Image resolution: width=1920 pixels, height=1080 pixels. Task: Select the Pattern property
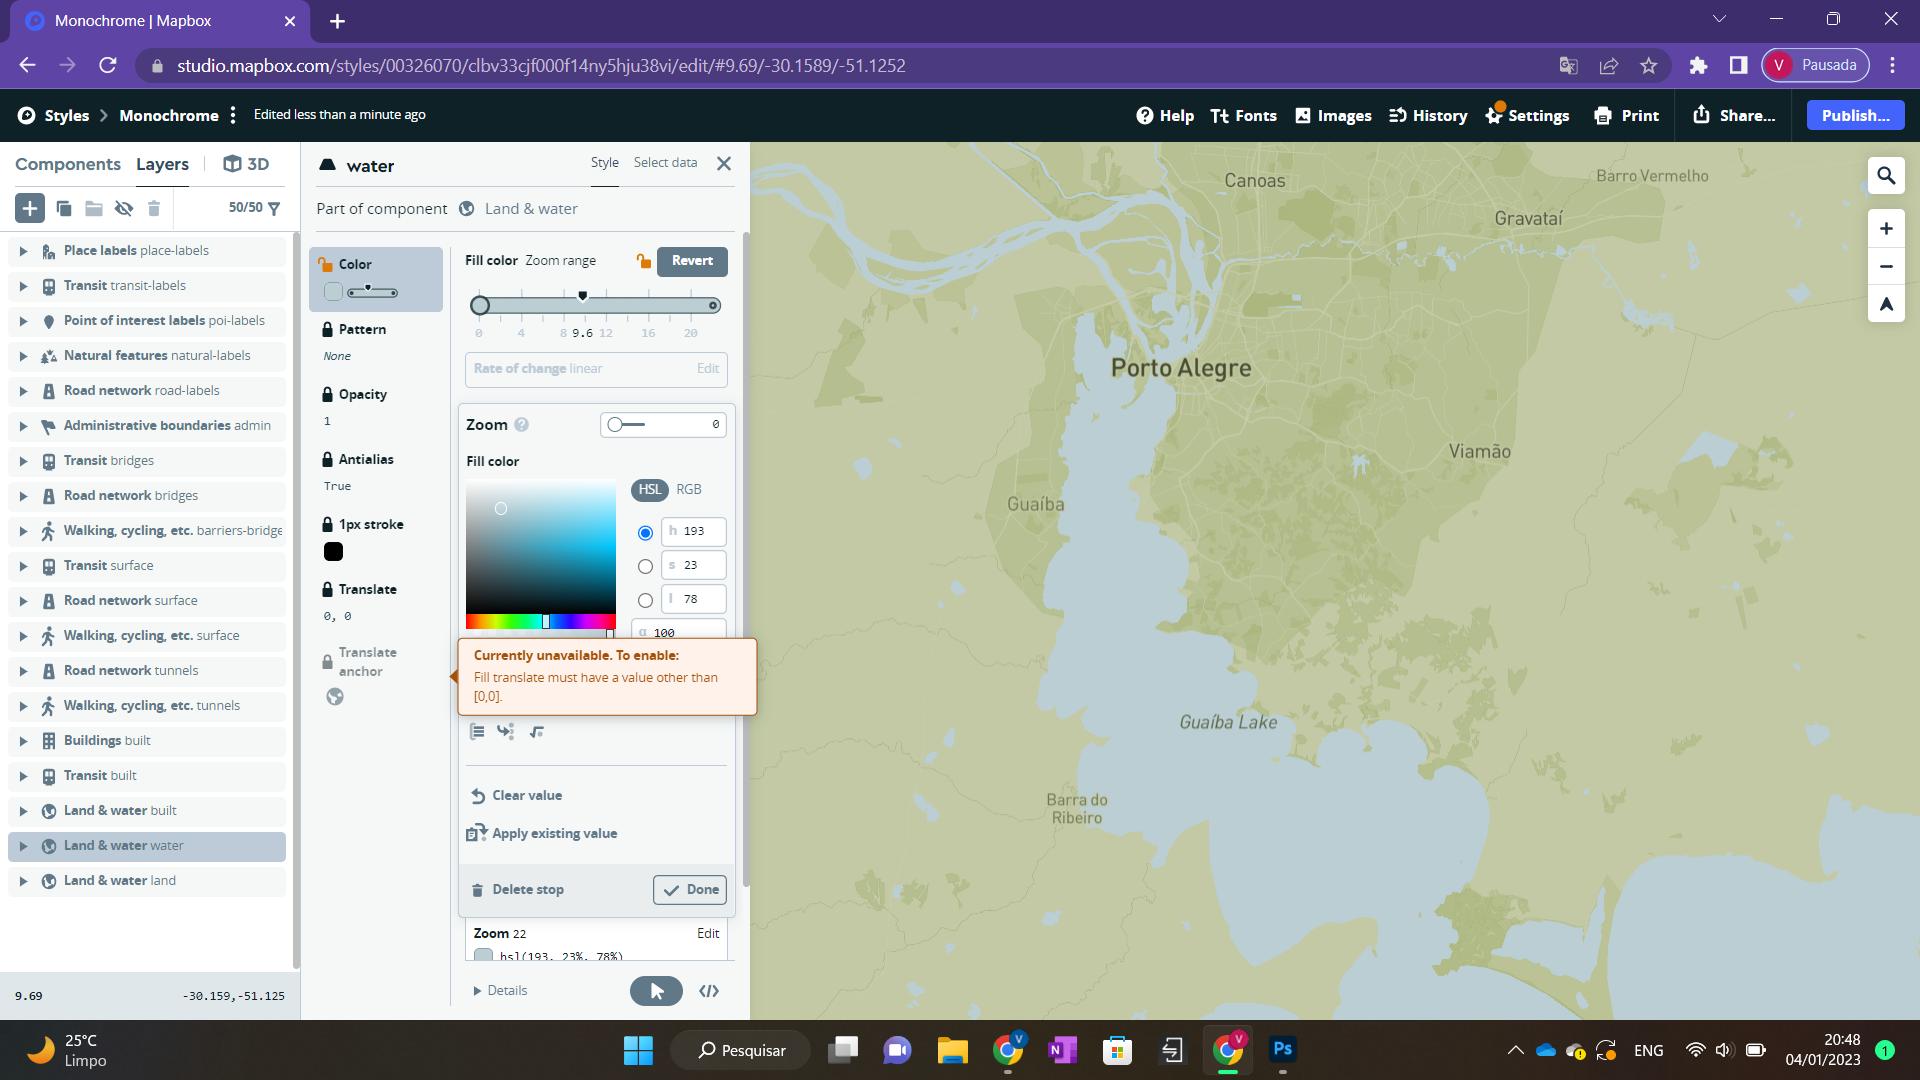pyautogui.click(x=376, y=342)
